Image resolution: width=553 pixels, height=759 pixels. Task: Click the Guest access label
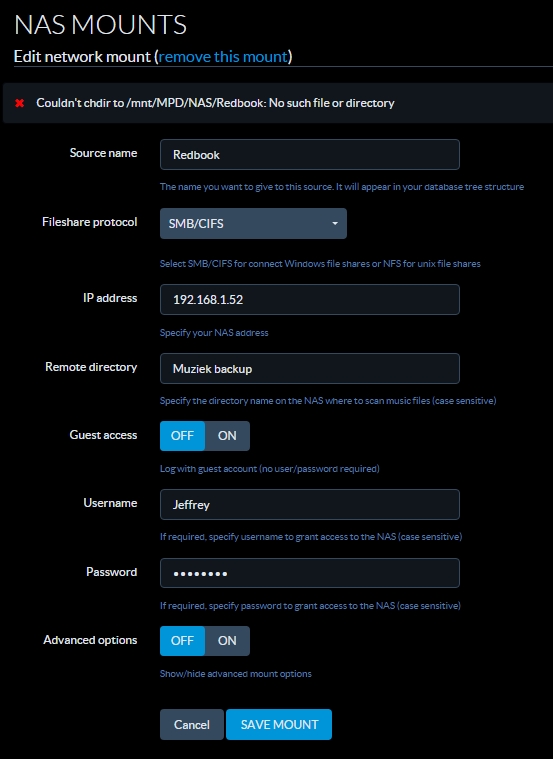click(x=103, y=435)
